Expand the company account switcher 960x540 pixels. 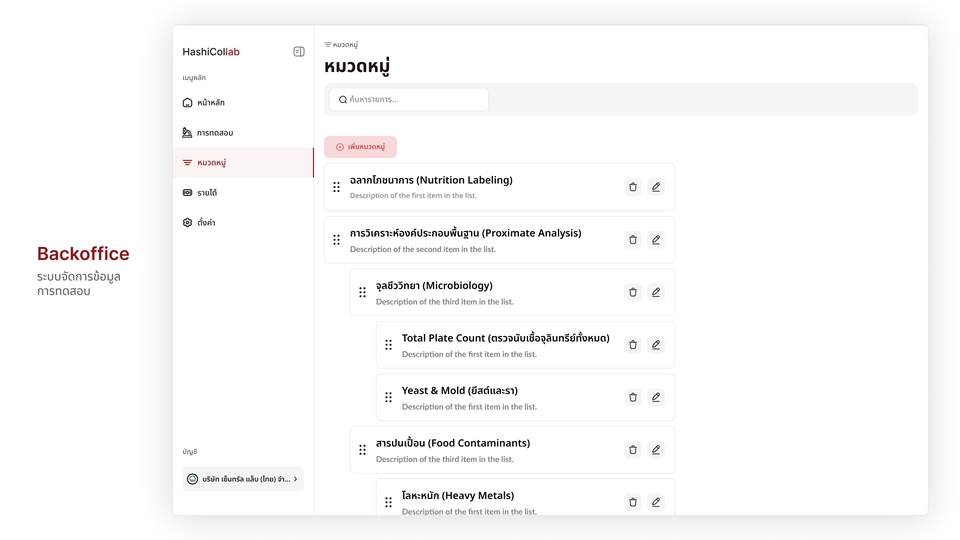243,479
